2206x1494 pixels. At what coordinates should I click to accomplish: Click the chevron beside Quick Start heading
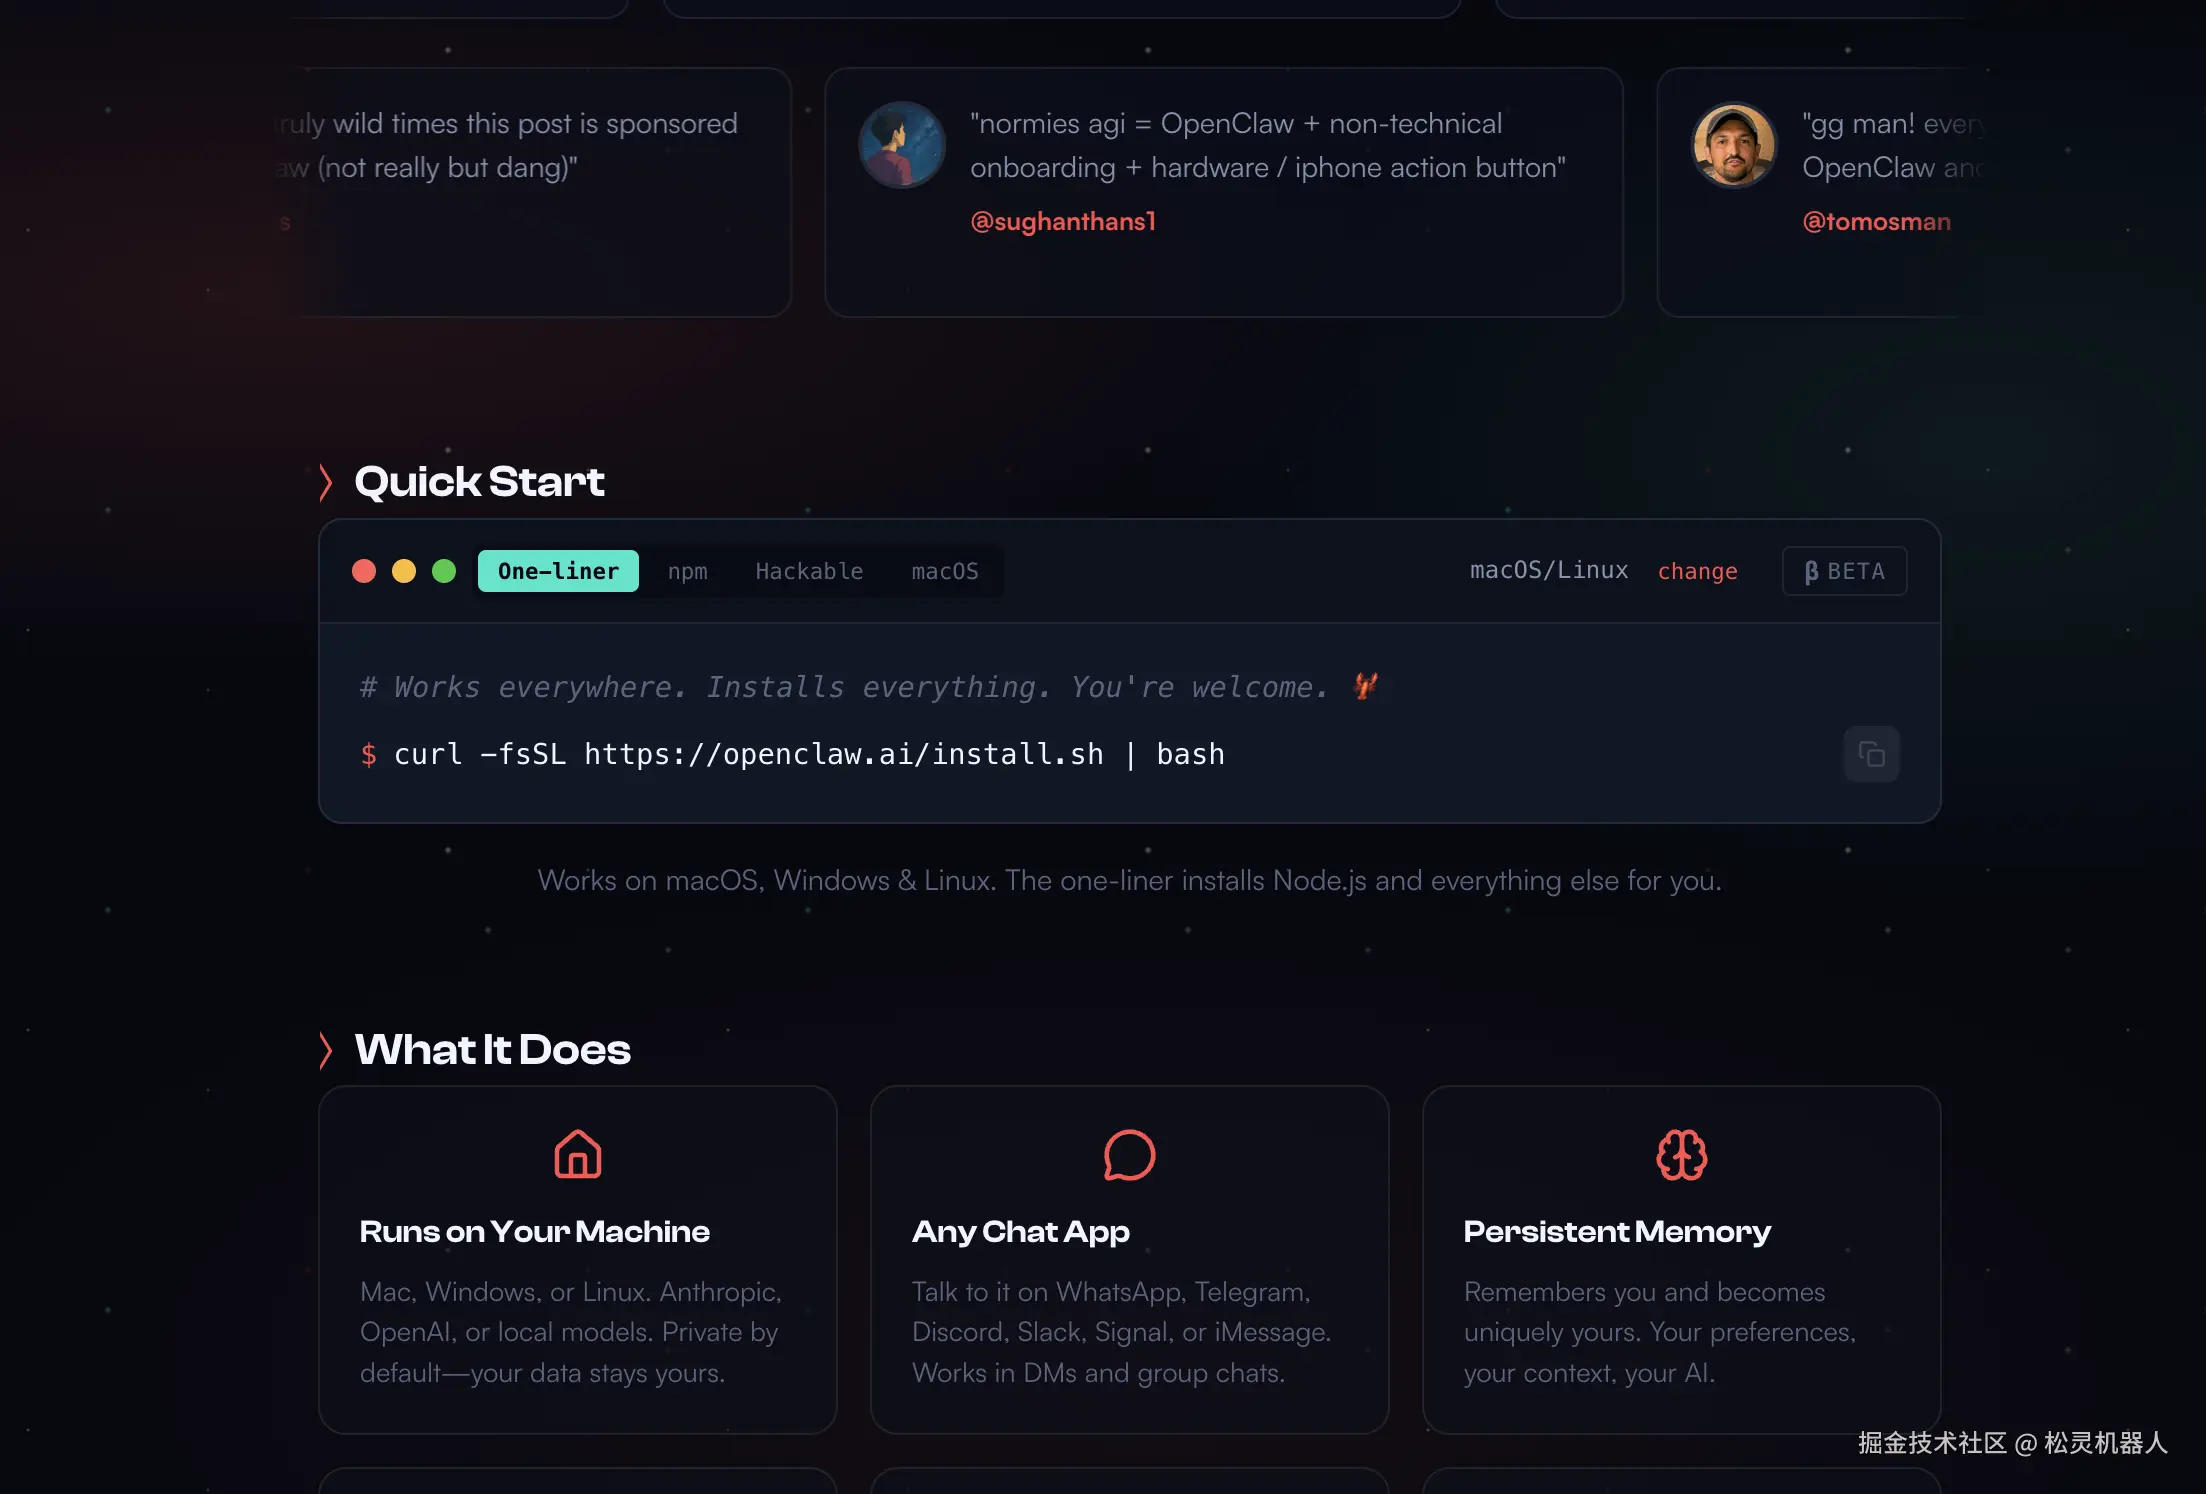click(326, 482)
